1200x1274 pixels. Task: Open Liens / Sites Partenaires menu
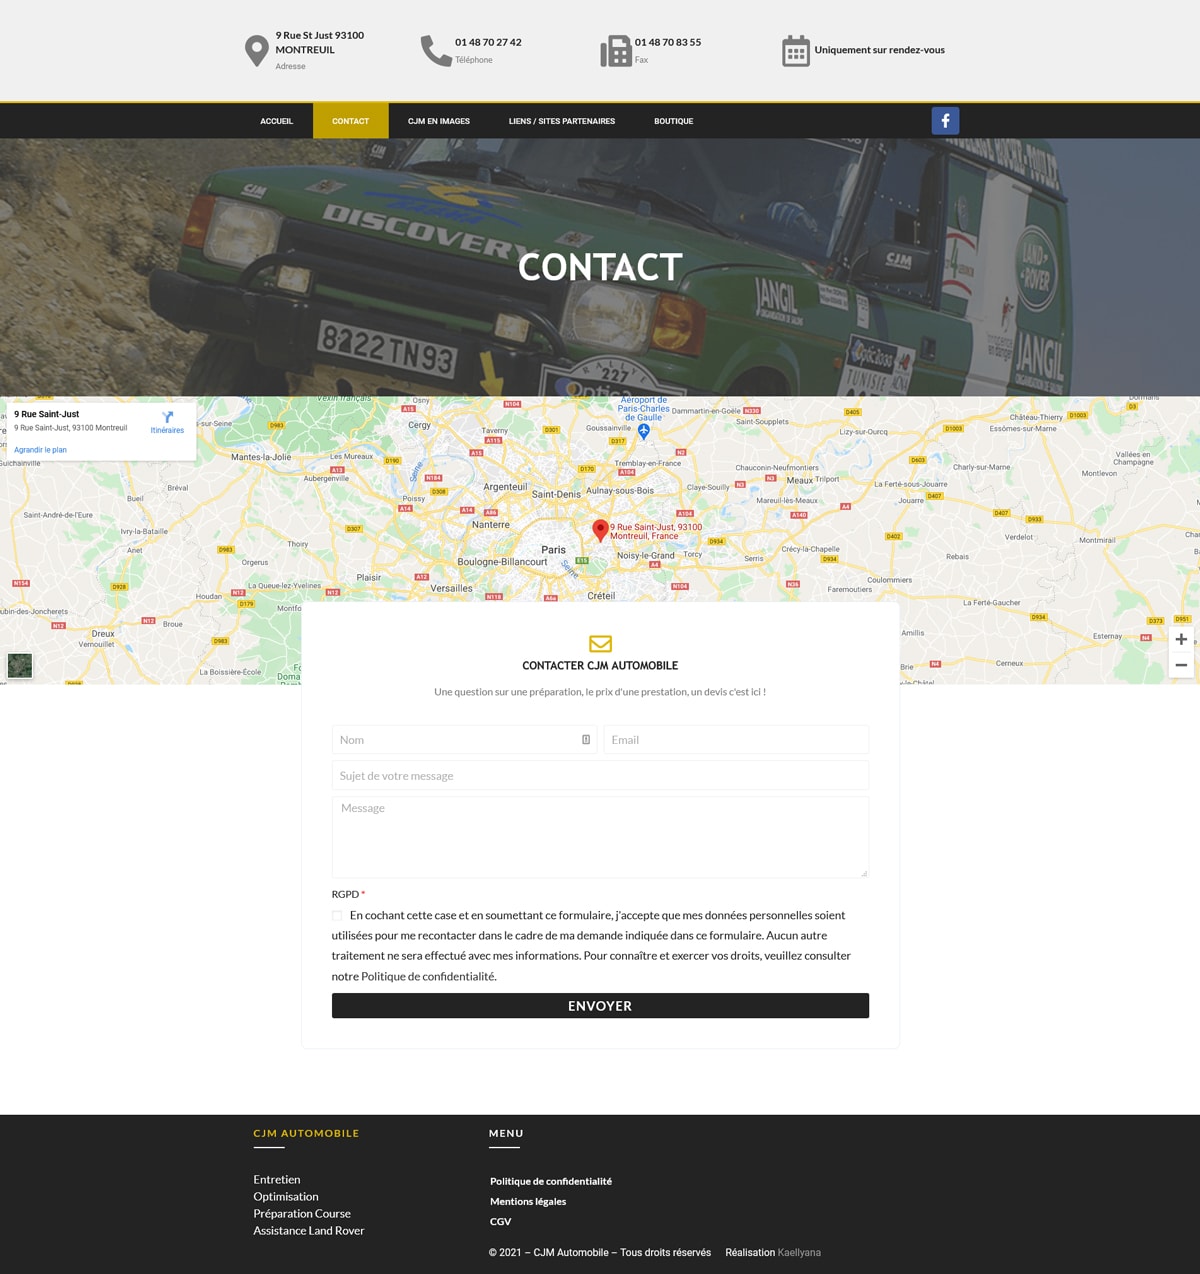point(562,121)
